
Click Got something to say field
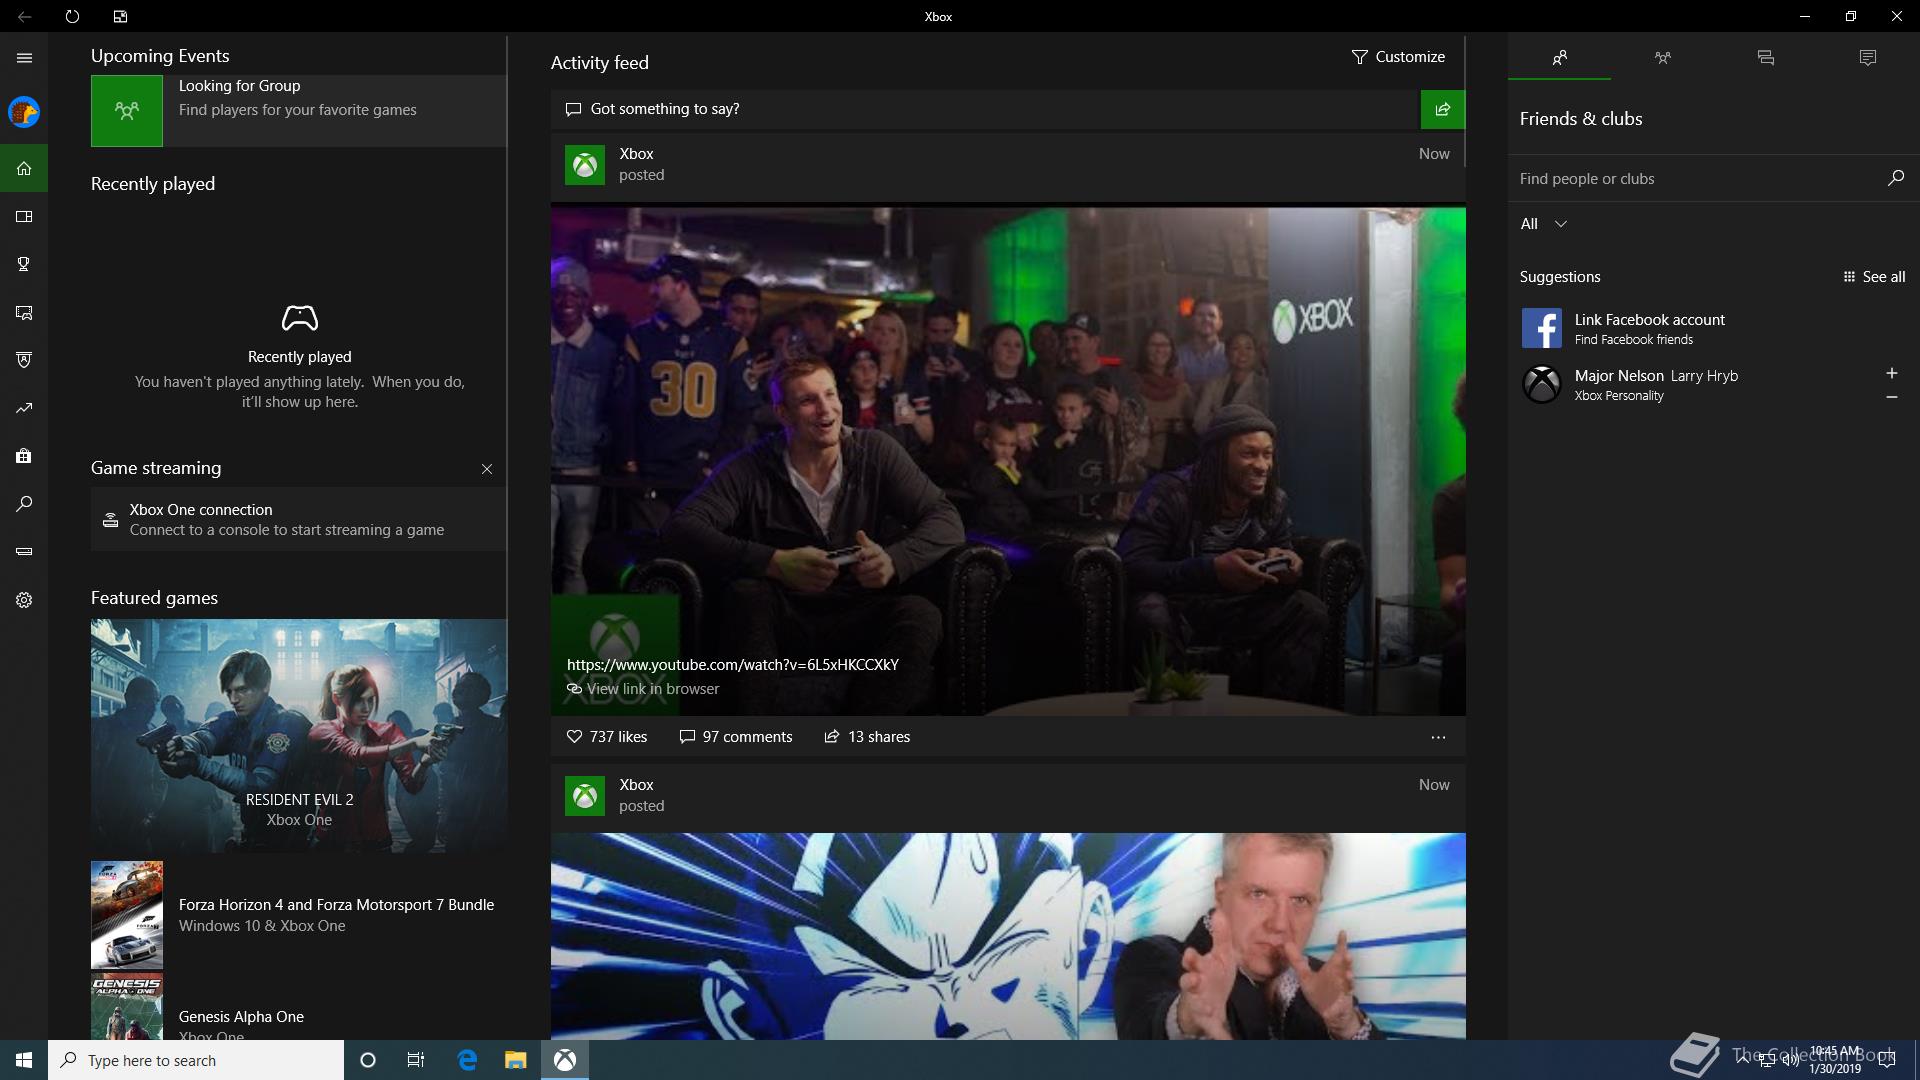pyautogui.click(x=985, y=109)
